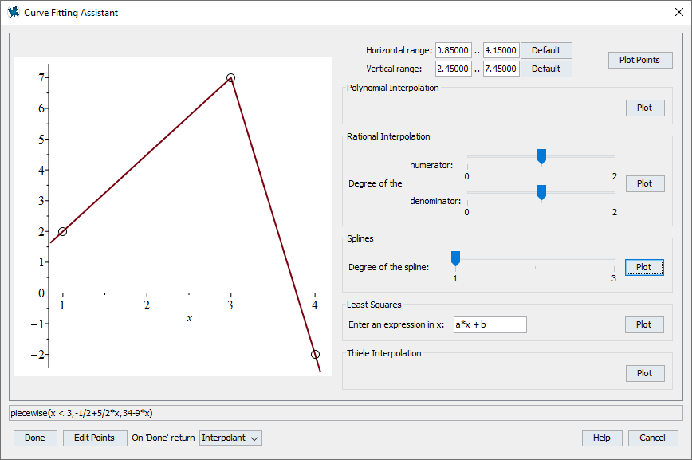Click the vertical range maximum field
The image size is (692, 460).
coord(500,69)
